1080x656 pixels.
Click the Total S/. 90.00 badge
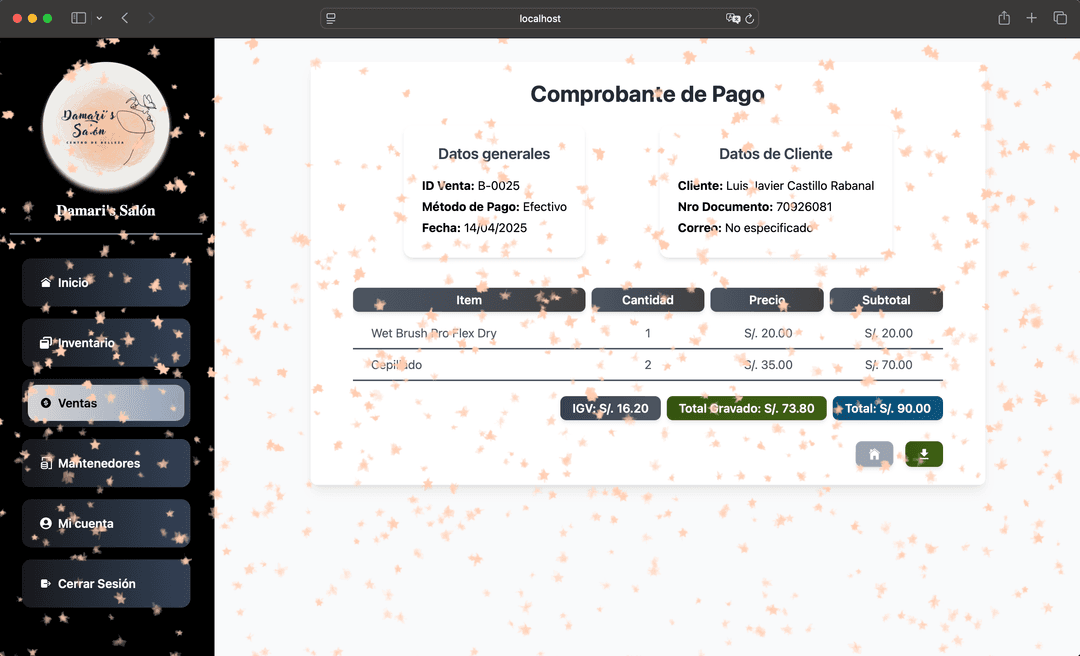click(887, 408)
